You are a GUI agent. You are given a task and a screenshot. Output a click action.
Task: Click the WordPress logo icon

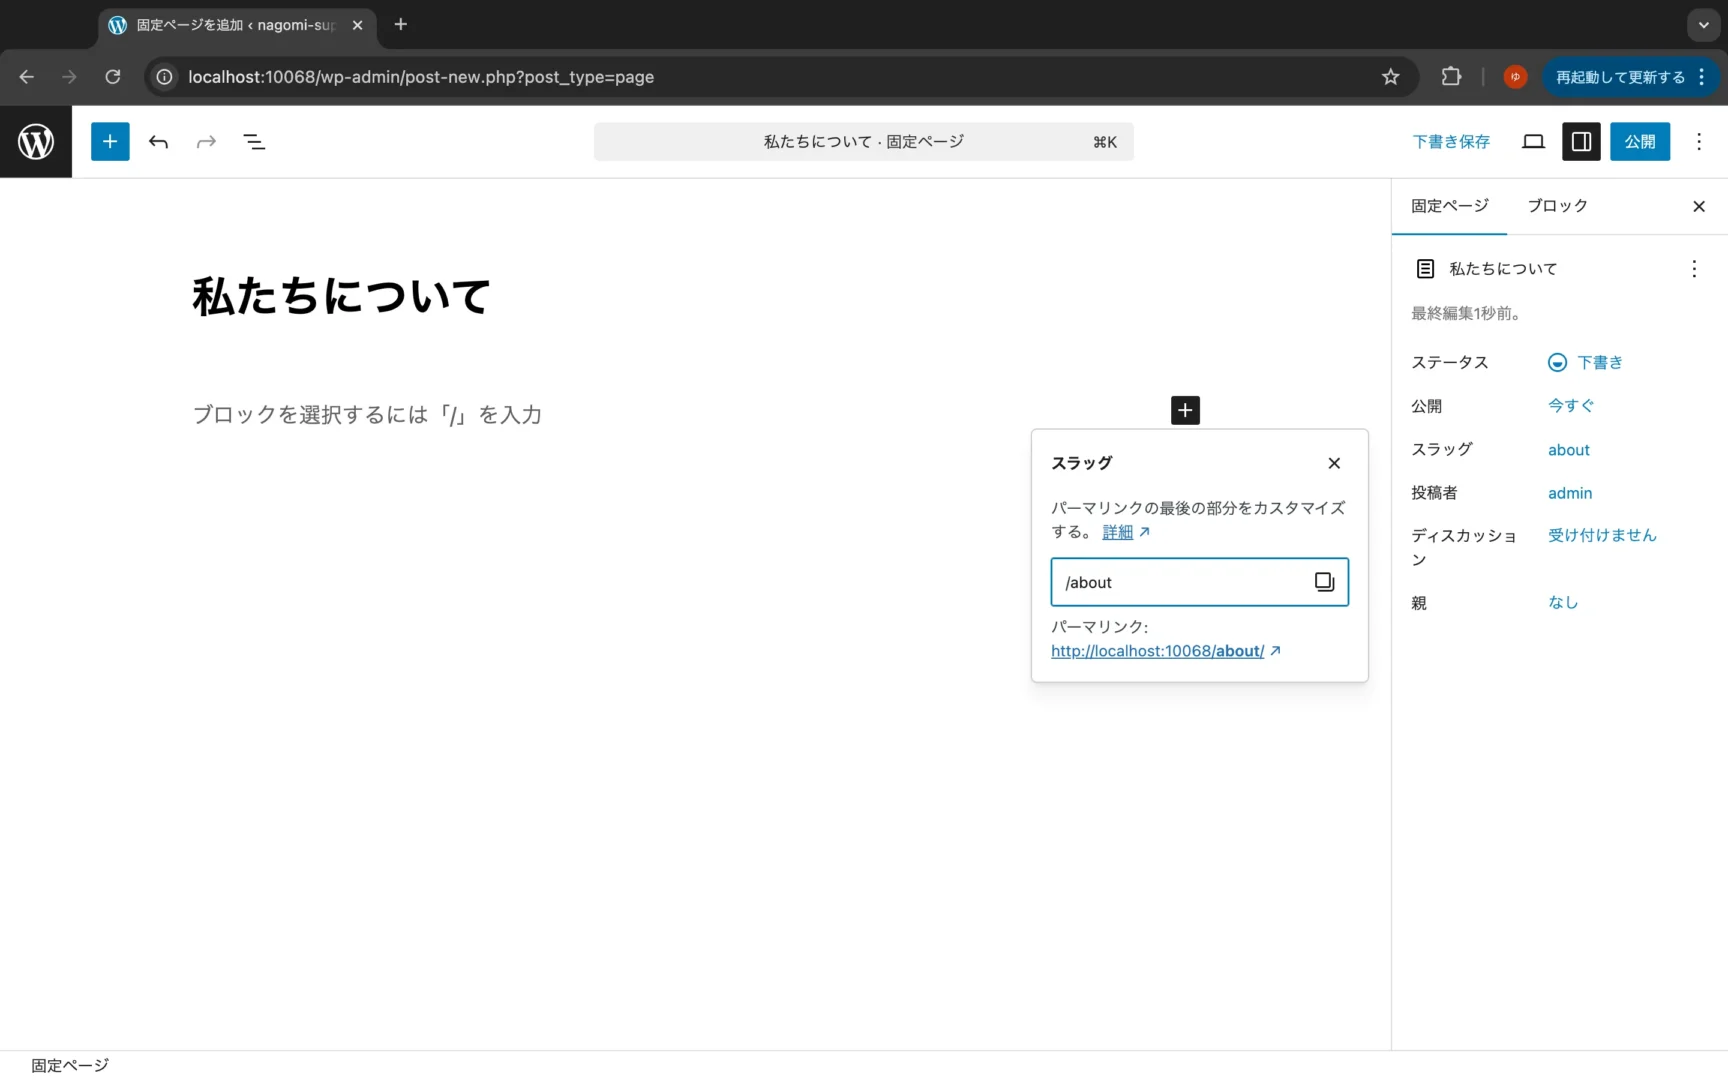(36, 142)
